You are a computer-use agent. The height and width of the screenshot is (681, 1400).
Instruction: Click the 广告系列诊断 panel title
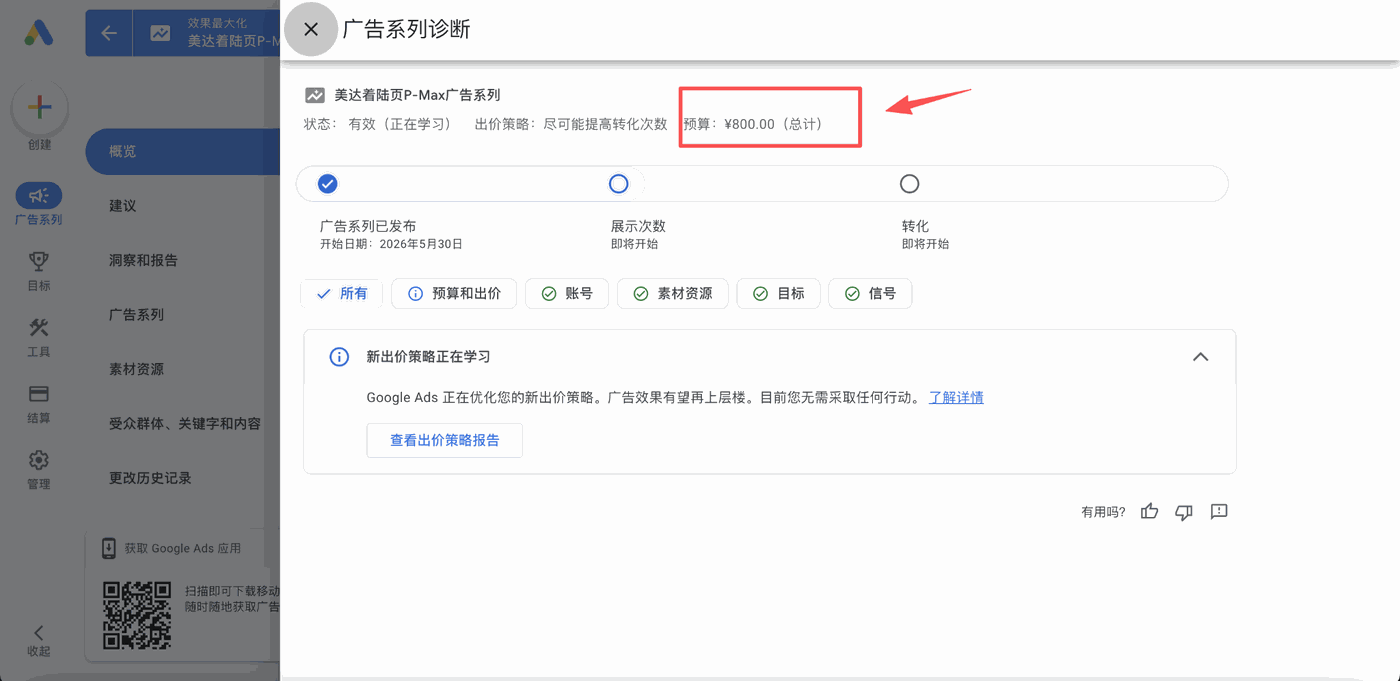coord(406,29)
